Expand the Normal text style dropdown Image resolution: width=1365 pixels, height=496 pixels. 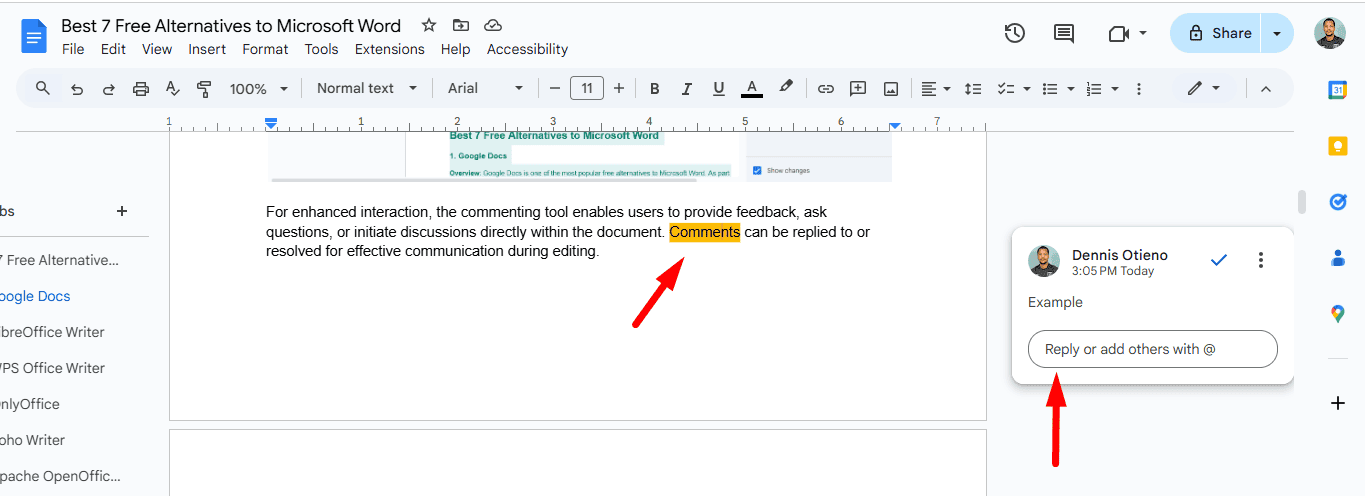pyautogui.click(x=367, y=88)
